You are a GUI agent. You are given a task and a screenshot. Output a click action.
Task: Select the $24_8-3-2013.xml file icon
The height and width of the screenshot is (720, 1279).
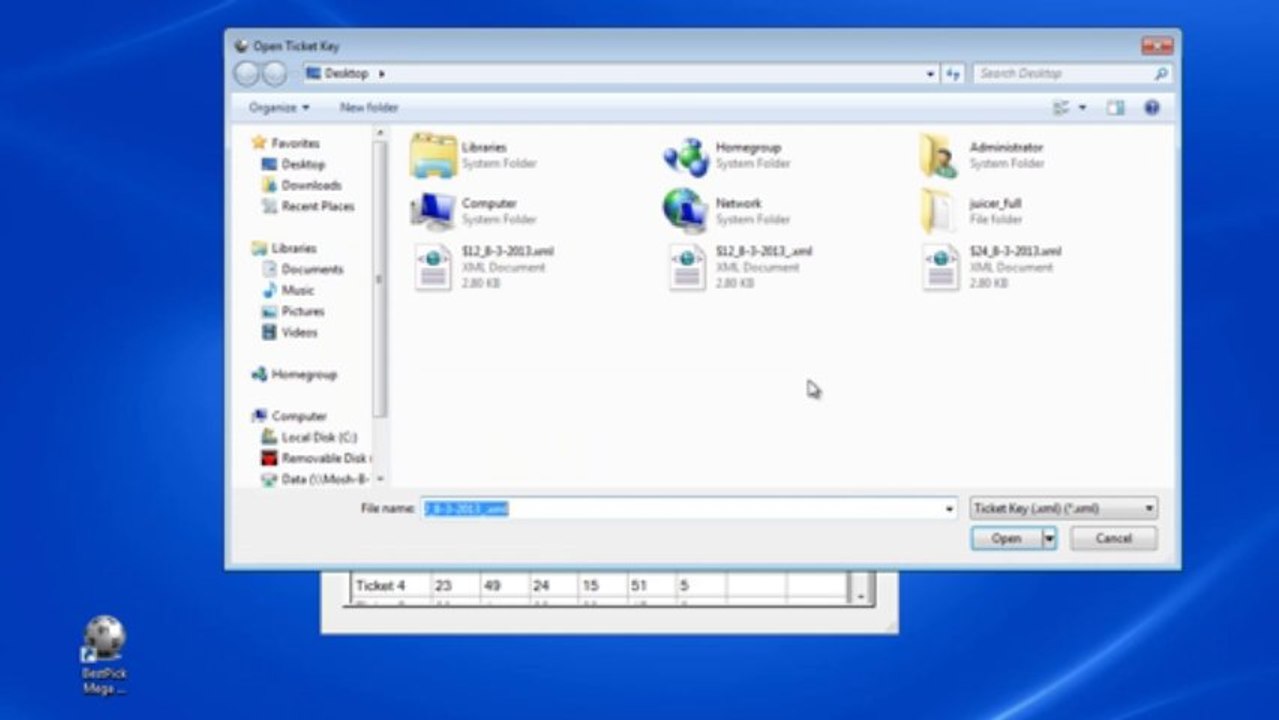[940, 268]
